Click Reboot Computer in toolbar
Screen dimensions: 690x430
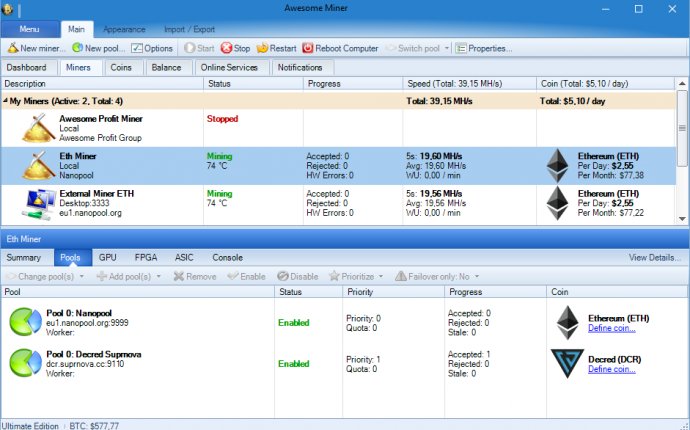(x=340, y=48)
